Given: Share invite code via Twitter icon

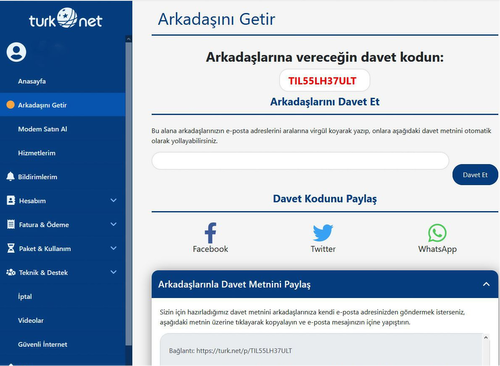Looking at the screenshot, I should 323,233.
